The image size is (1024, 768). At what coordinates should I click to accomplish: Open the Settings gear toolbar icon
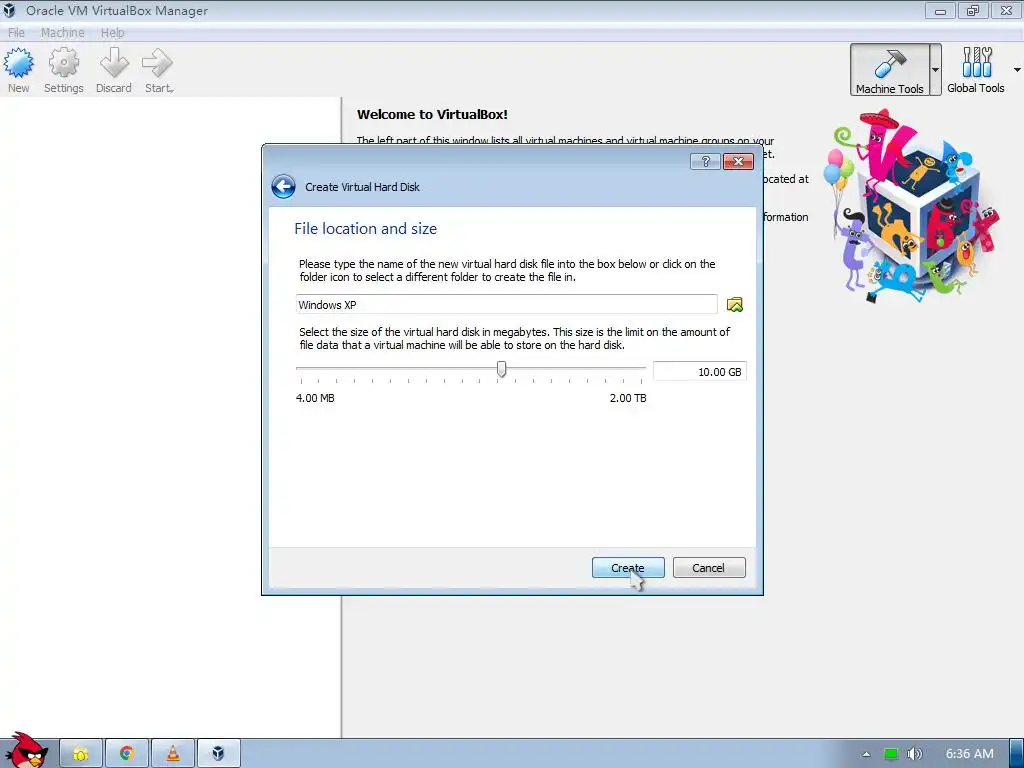click(x=63, y=70)
